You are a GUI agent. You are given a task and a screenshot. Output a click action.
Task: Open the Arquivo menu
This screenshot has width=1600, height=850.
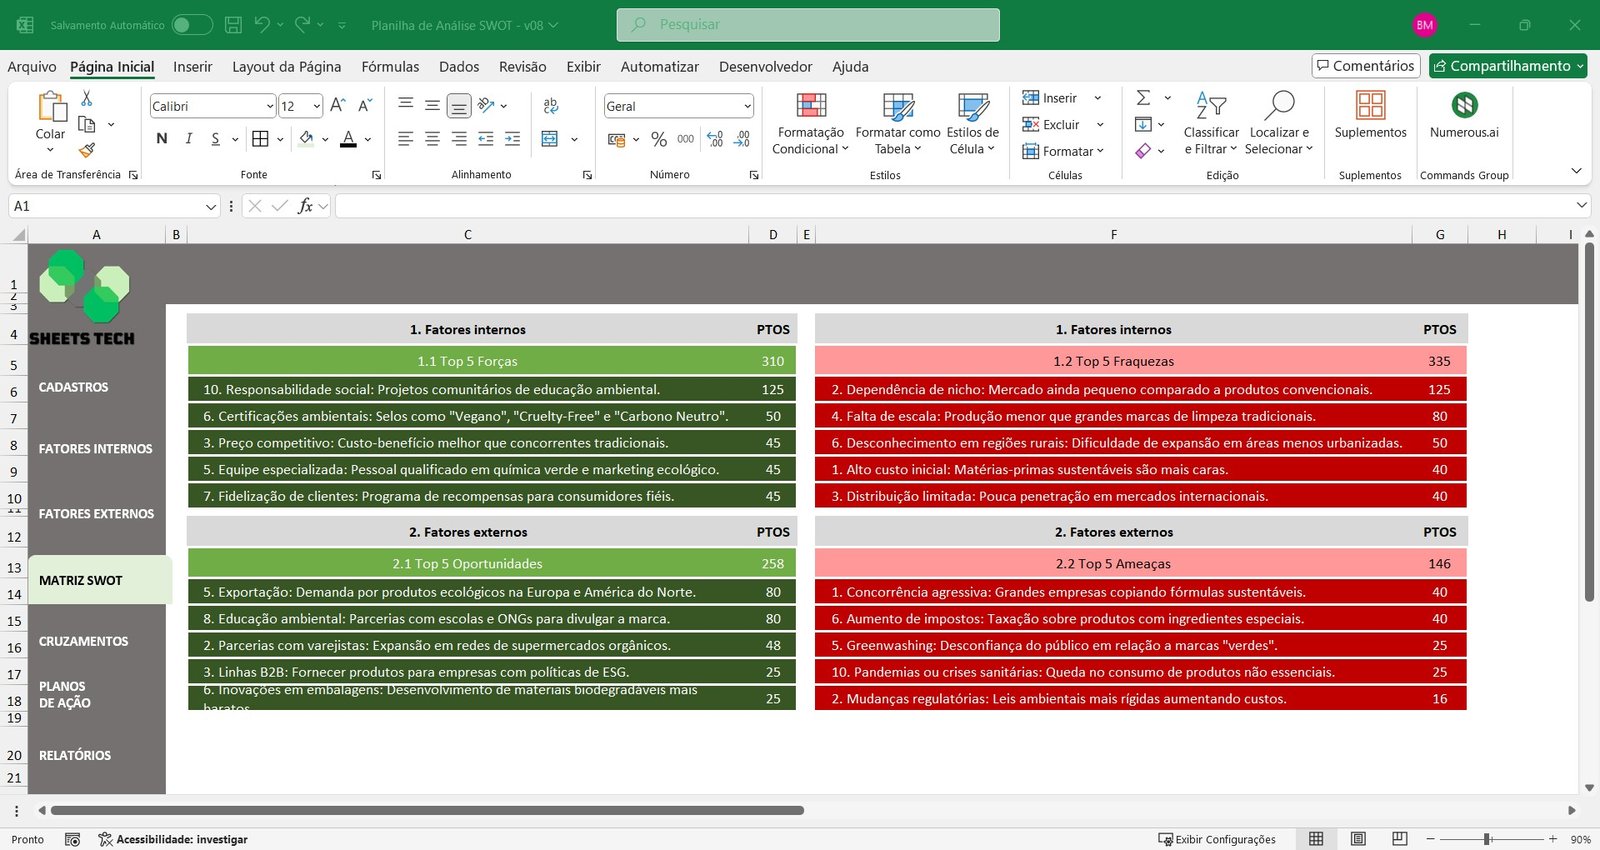(32, 66)
